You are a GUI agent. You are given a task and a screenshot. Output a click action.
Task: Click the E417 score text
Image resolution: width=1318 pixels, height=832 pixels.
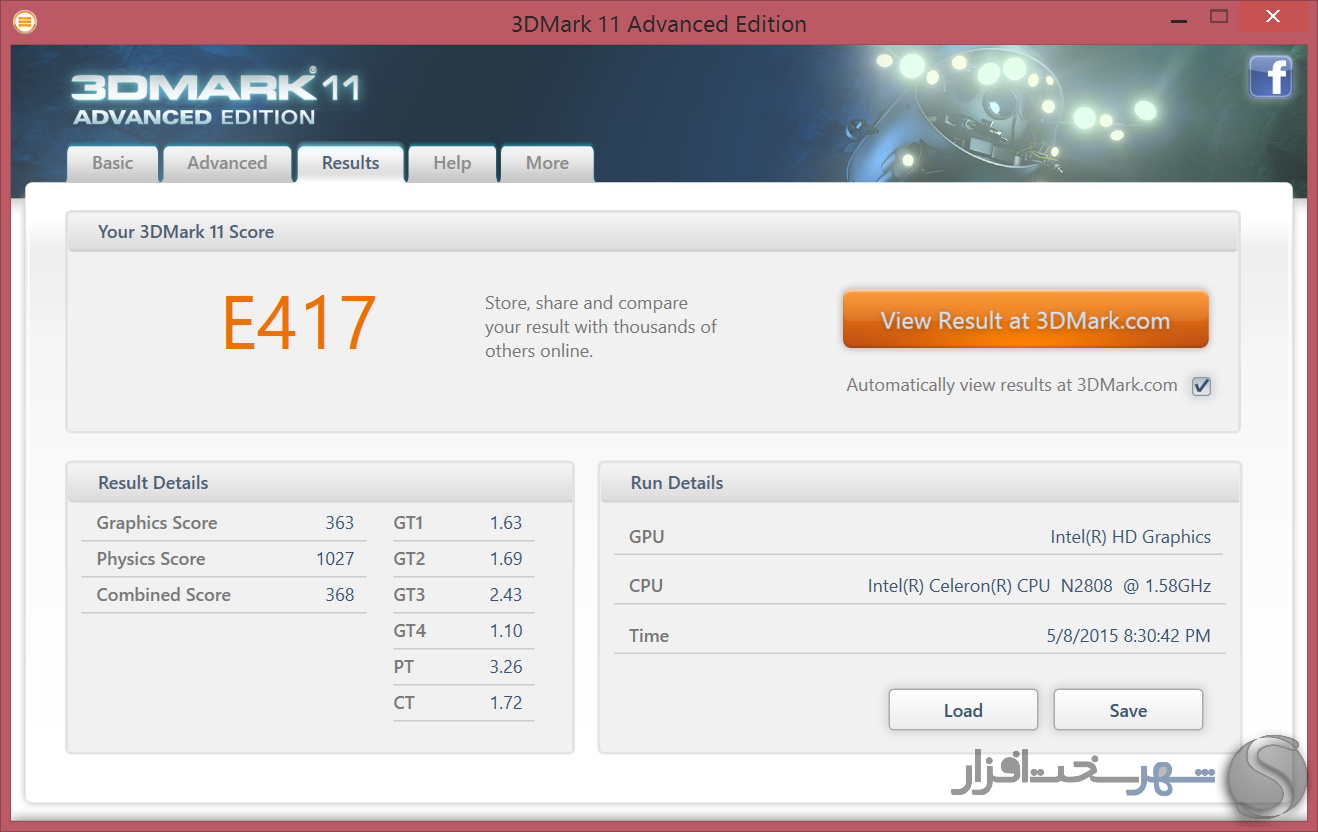pos(299,323)
